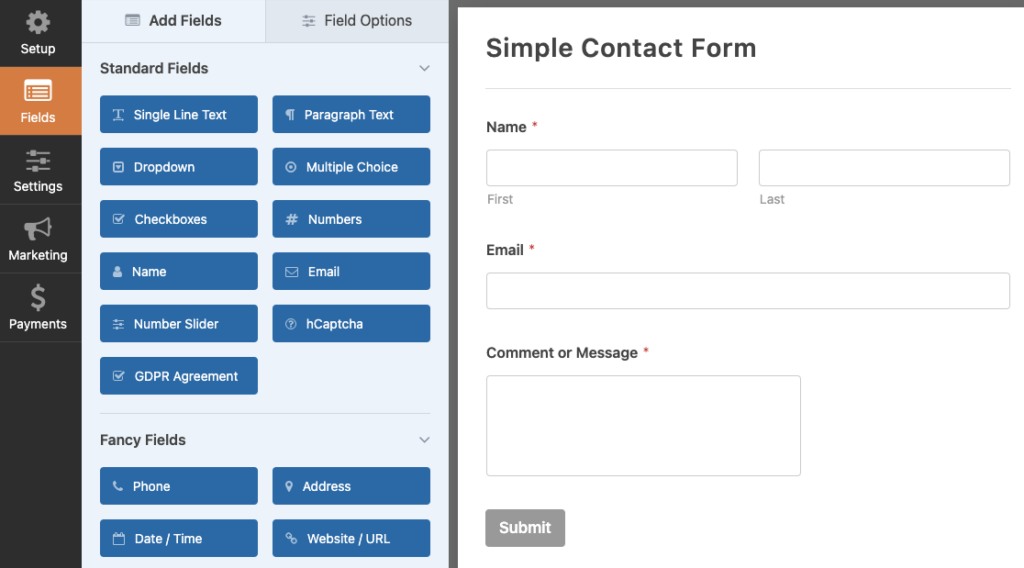Add a Single Line Text field
1024x568 pixels.
point(179,115)
